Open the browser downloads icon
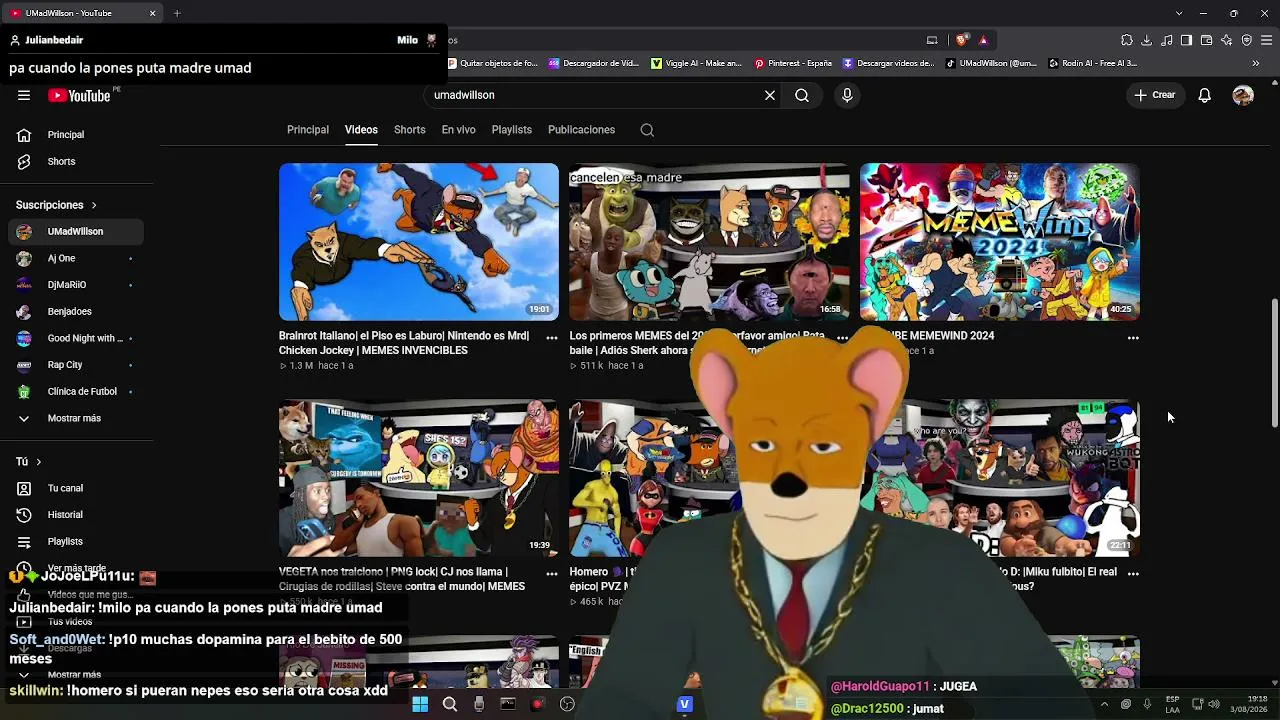The width and height of the screenshot is (1280, 720). (1147, 40)
